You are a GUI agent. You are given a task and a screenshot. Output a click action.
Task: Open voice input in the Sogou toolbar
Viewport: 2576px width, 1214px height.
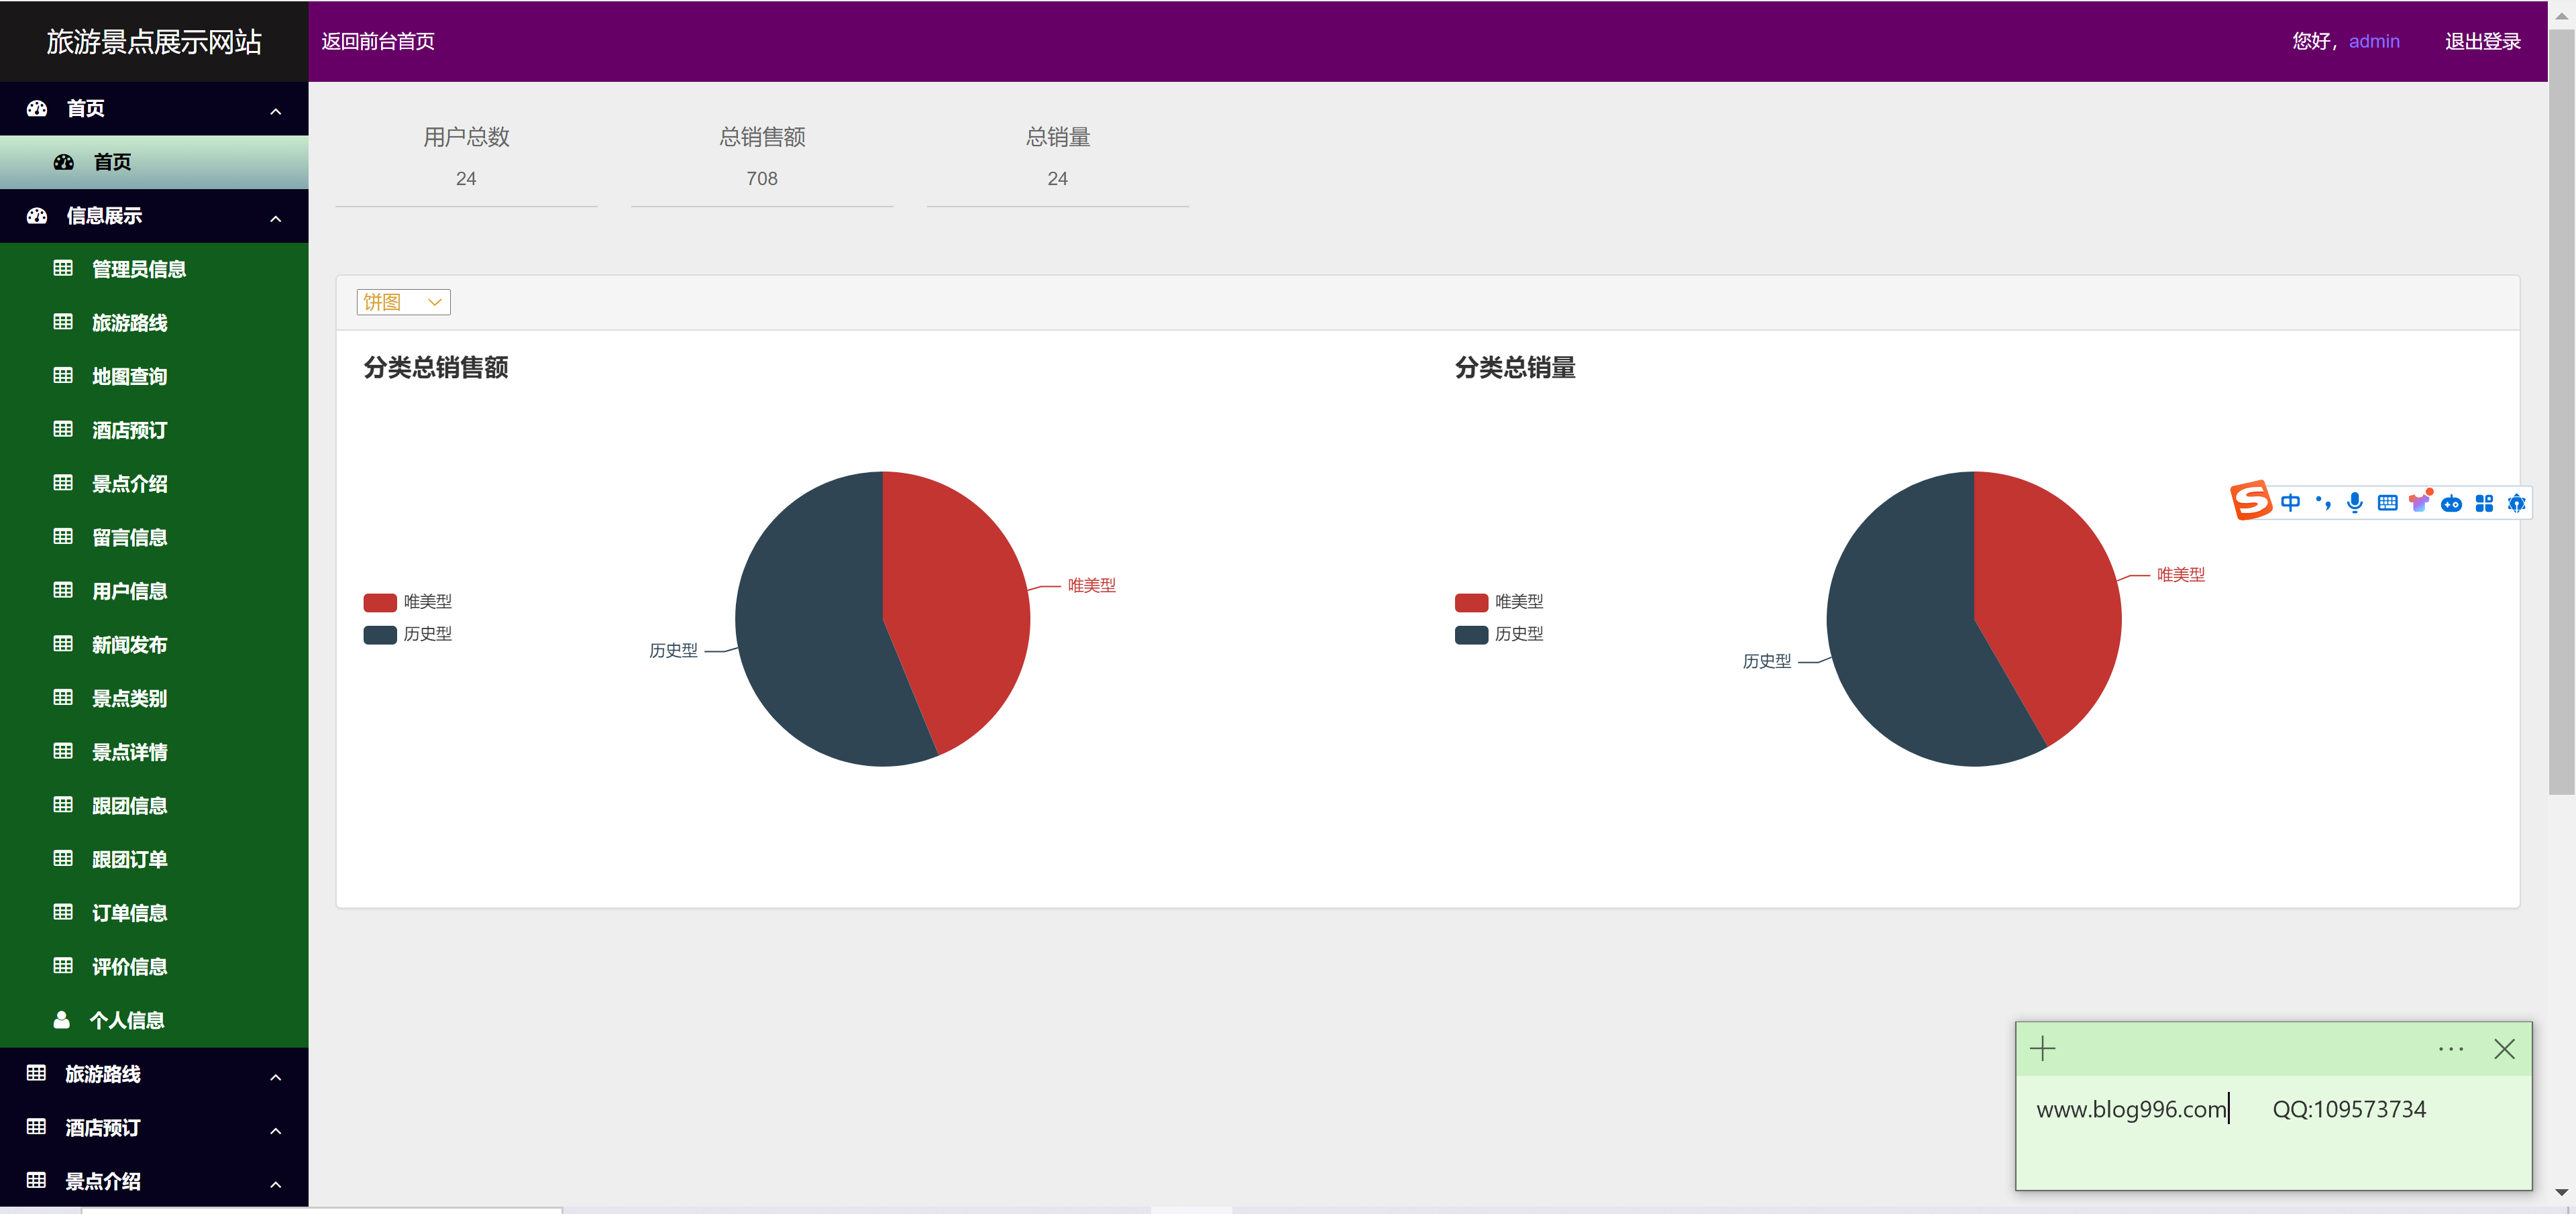point(2355,503)
